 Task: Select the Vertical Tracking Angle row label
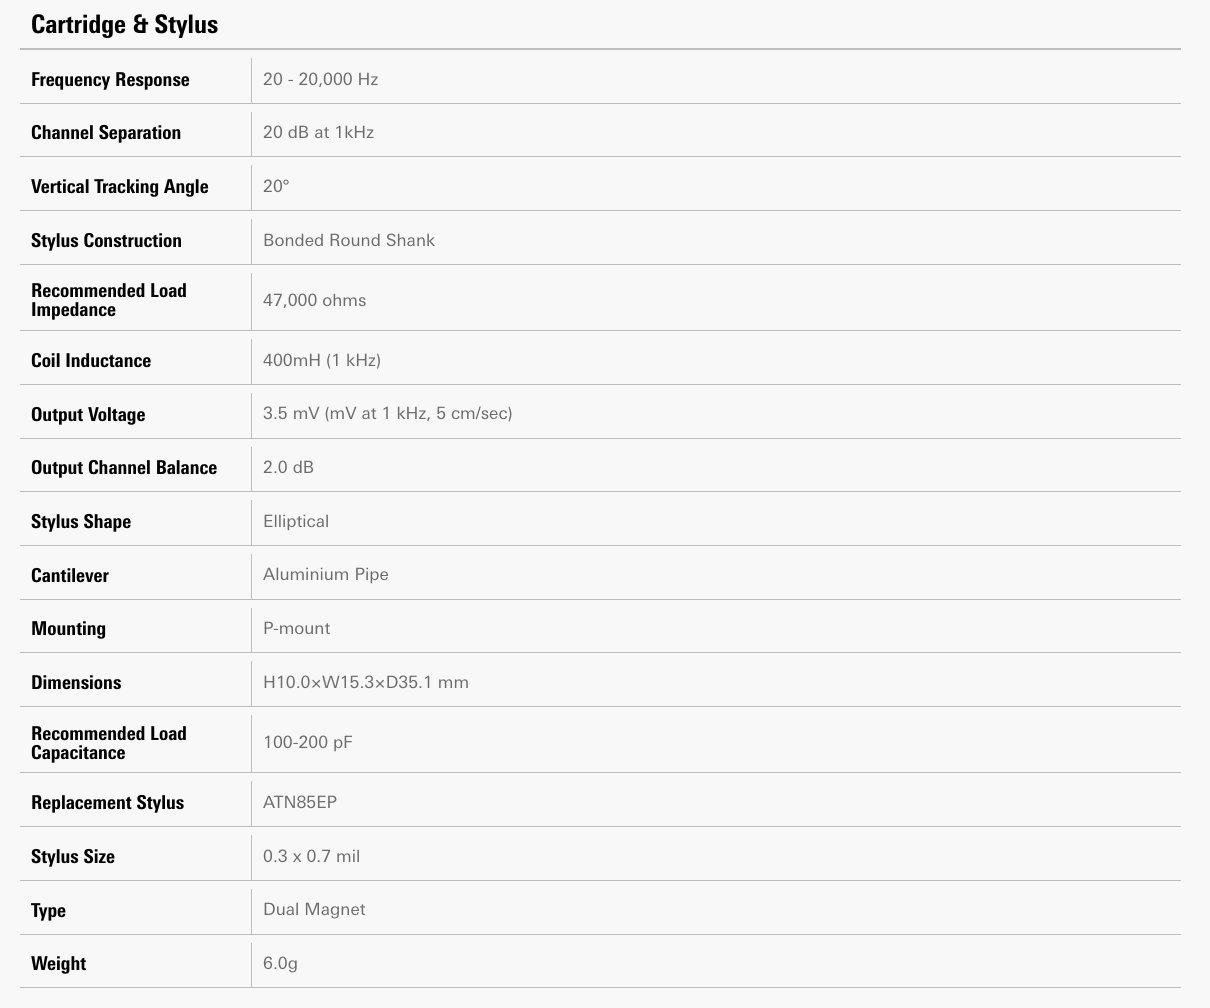[120, 187]
